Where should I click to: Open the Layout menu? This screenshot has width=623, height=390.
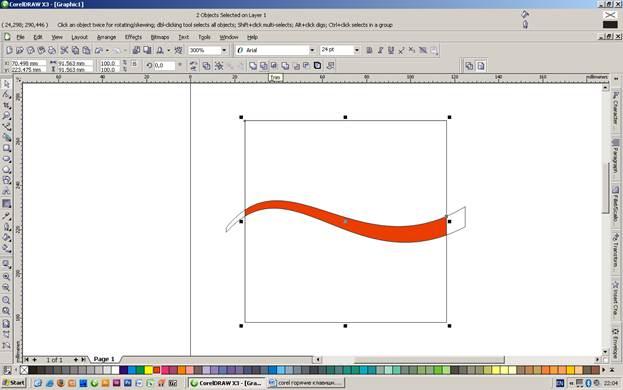(x=79, y=37)
